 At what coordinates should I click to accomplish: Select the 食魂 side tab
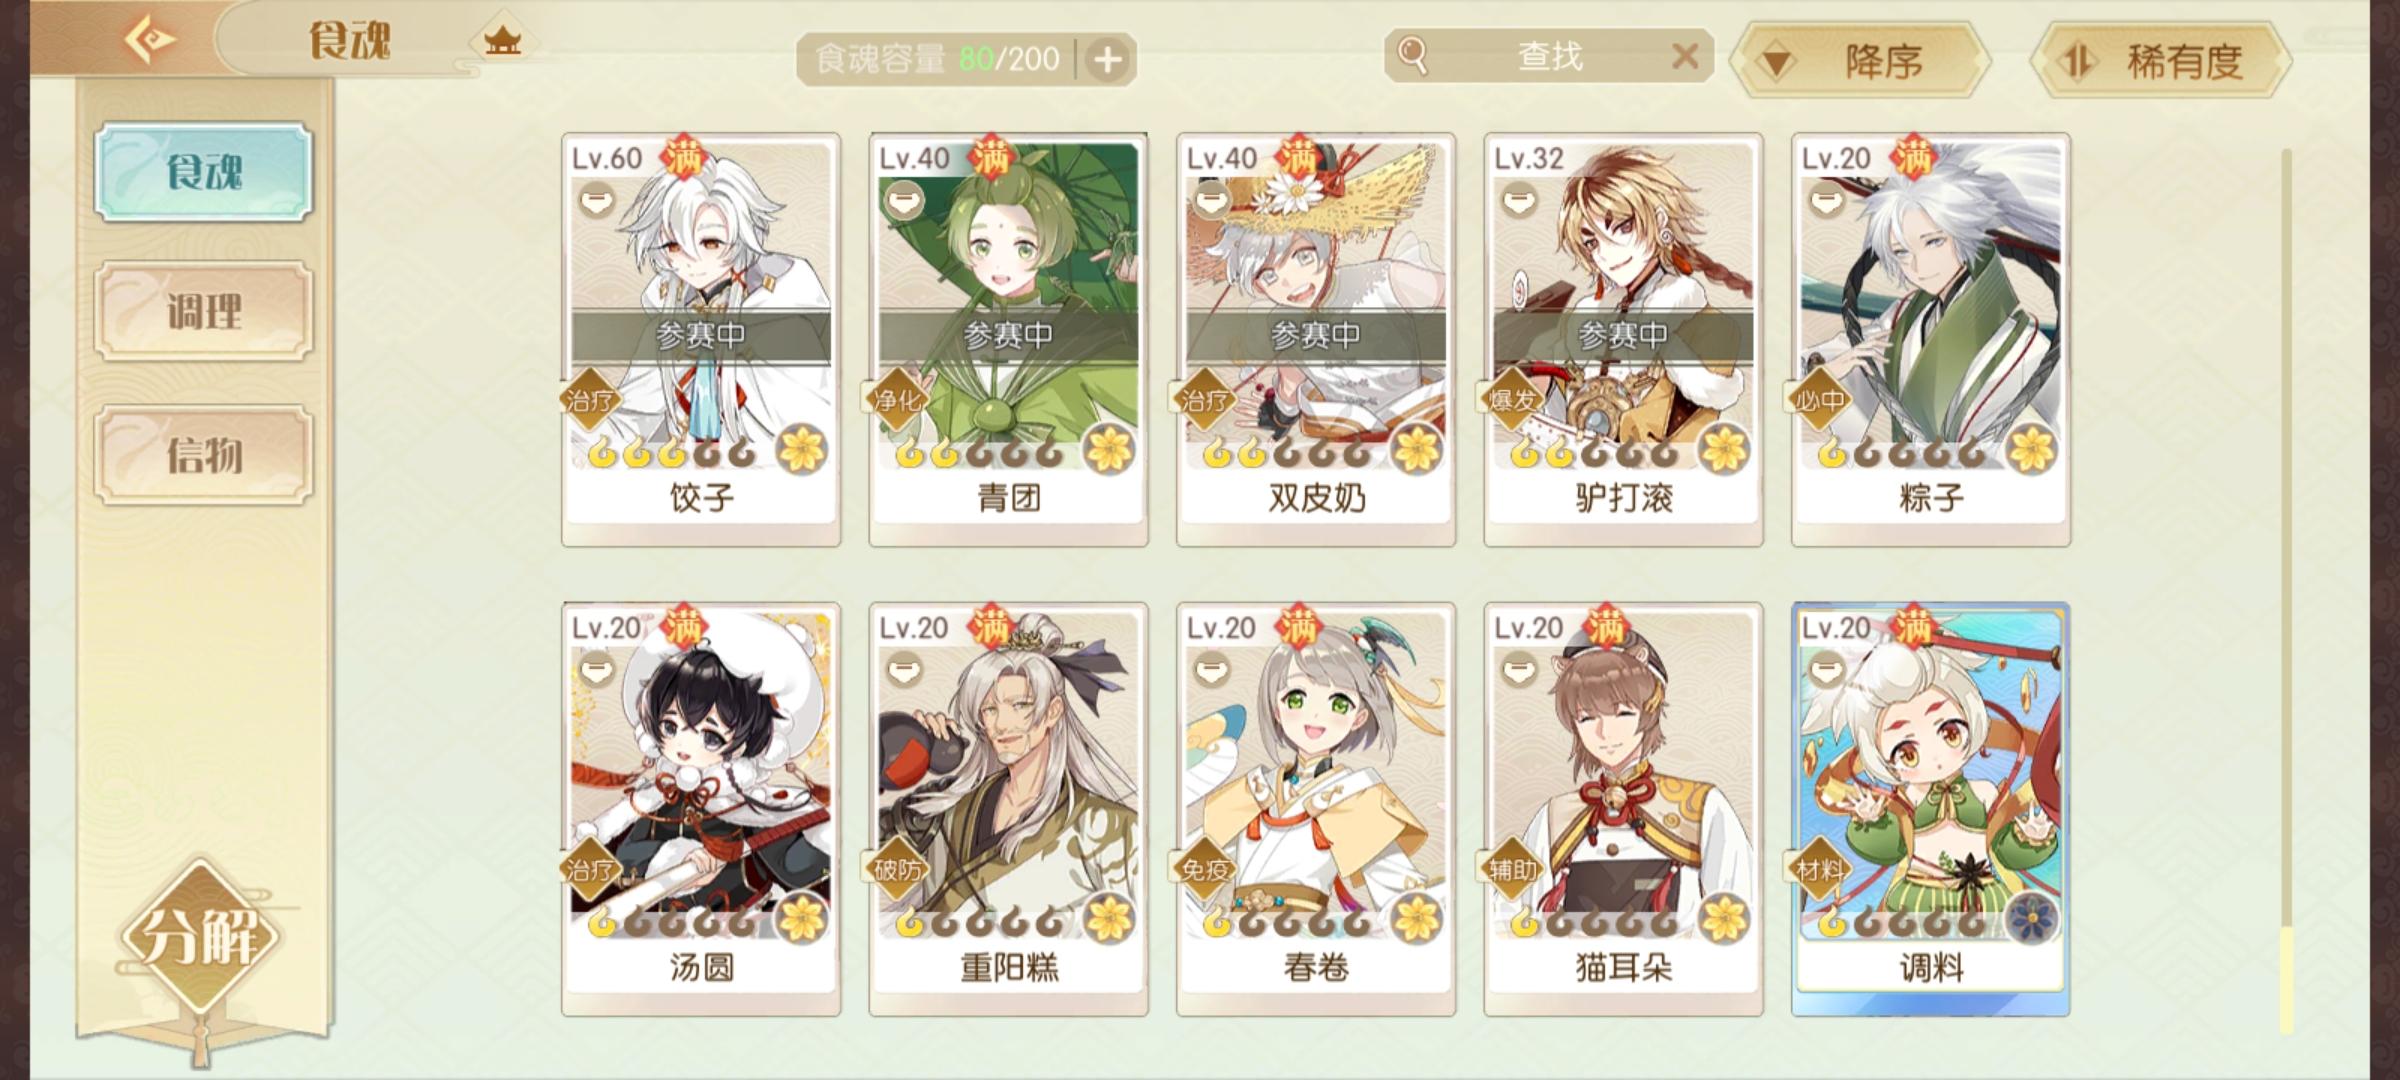coord(204,172)
